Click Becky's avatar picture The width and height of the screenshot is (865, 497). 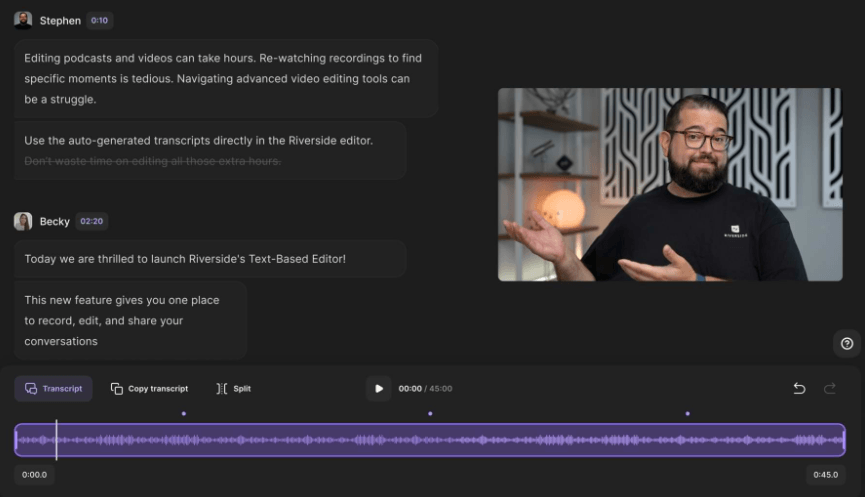pyautogui.click(x=23, y=221)
